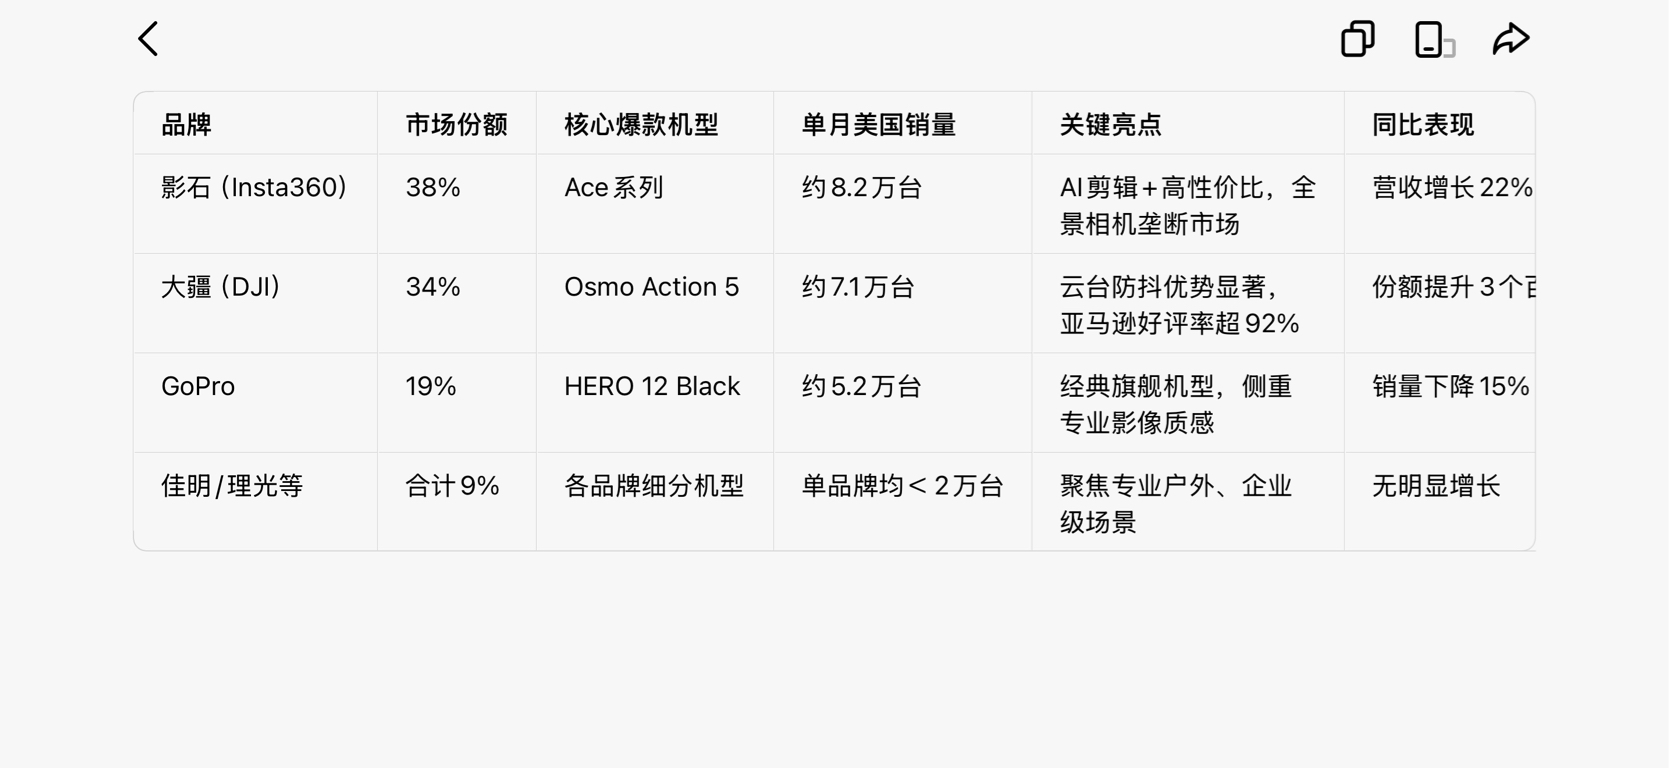This screenshot has height=768, width=1669.
Task: Click the 38% market share cell
Action: point(433,188)
